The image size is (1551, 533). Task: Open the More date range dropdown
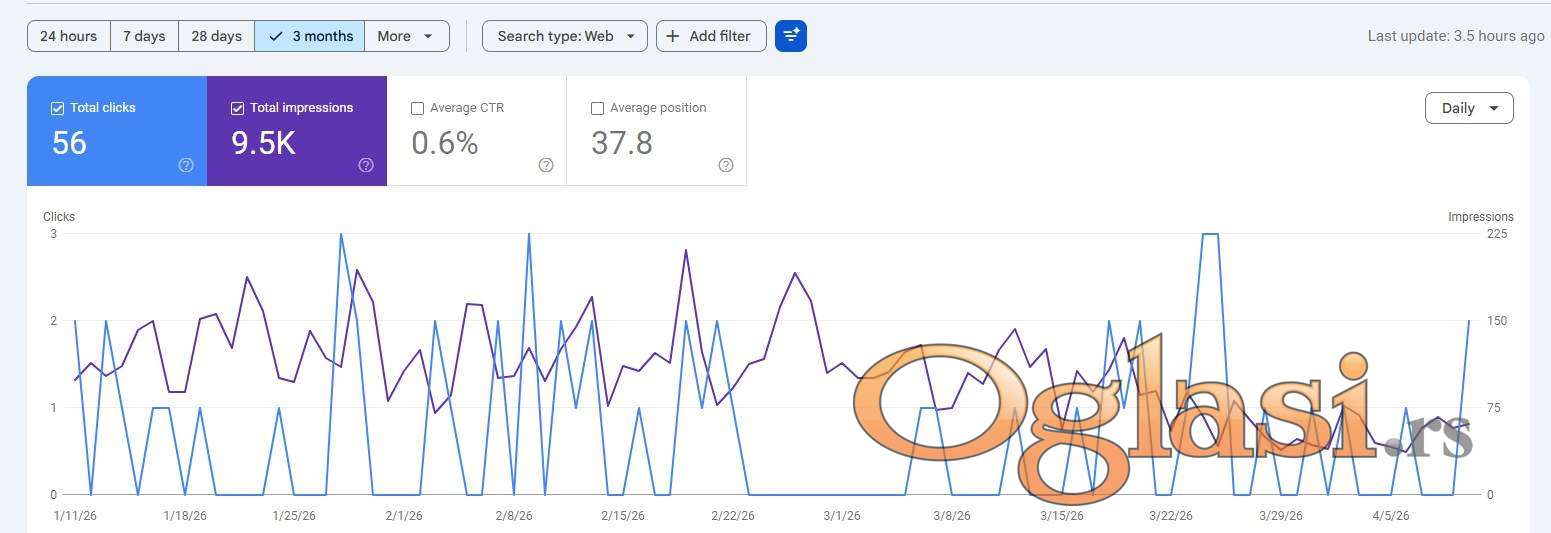point(405,36)
